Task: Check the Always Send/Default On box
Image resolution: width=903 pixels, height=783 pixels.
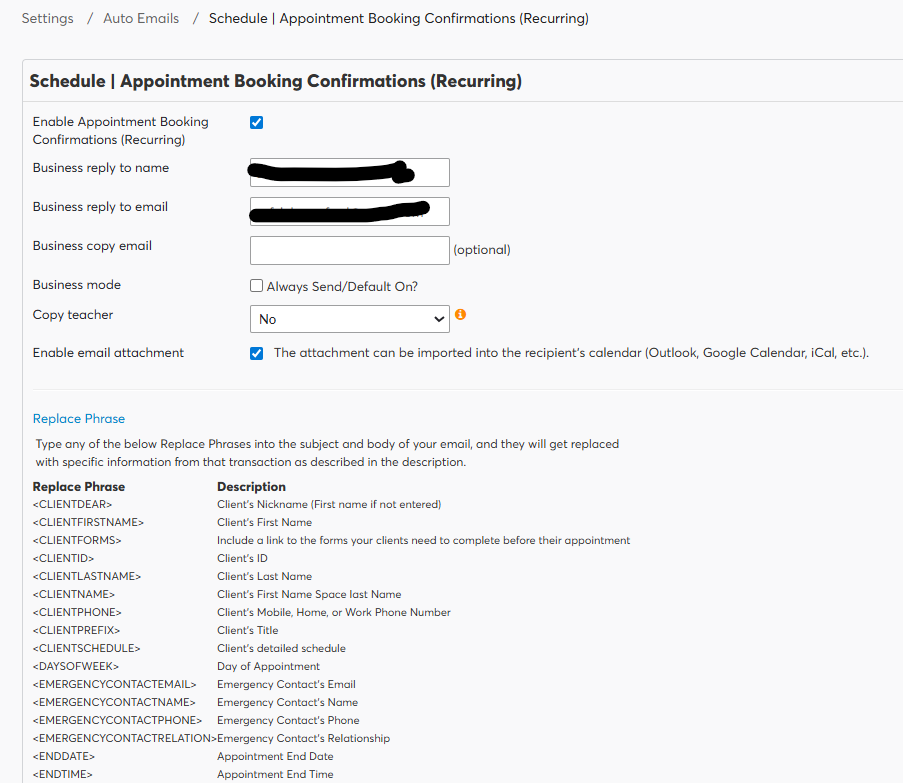Action: (x=256, y=286)
